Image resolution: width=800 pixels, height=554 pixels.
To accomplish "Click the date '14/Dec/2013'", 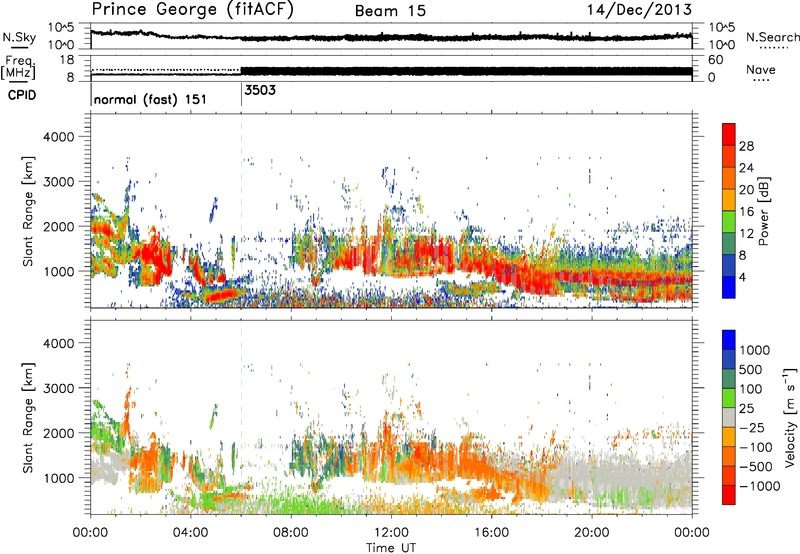I will pos(639,9).
